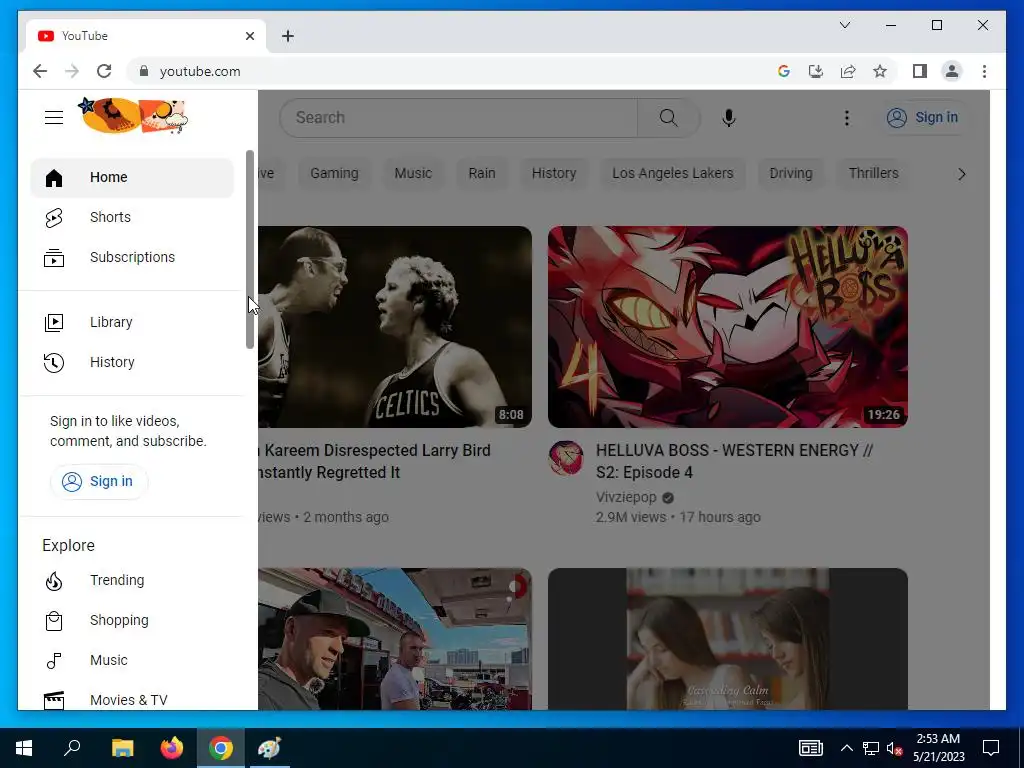Open File Explorer from taskbar
Screen dimensions: 1024x768
pyautogui.click(x=122, y=748)
